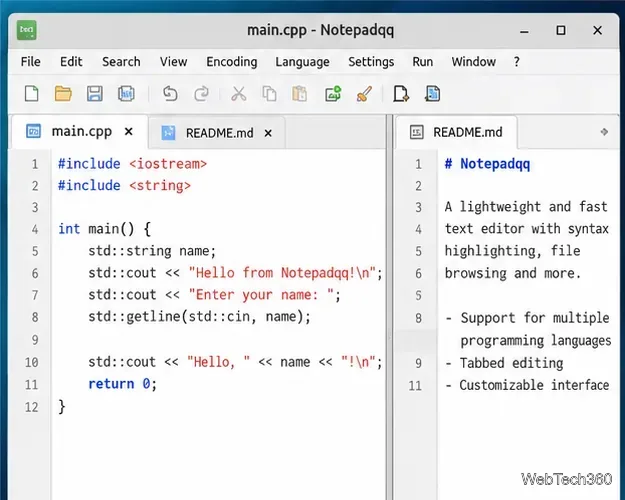Click the Paste clipboard icon
Screen dimensions: 625x500
click(299, 94)
